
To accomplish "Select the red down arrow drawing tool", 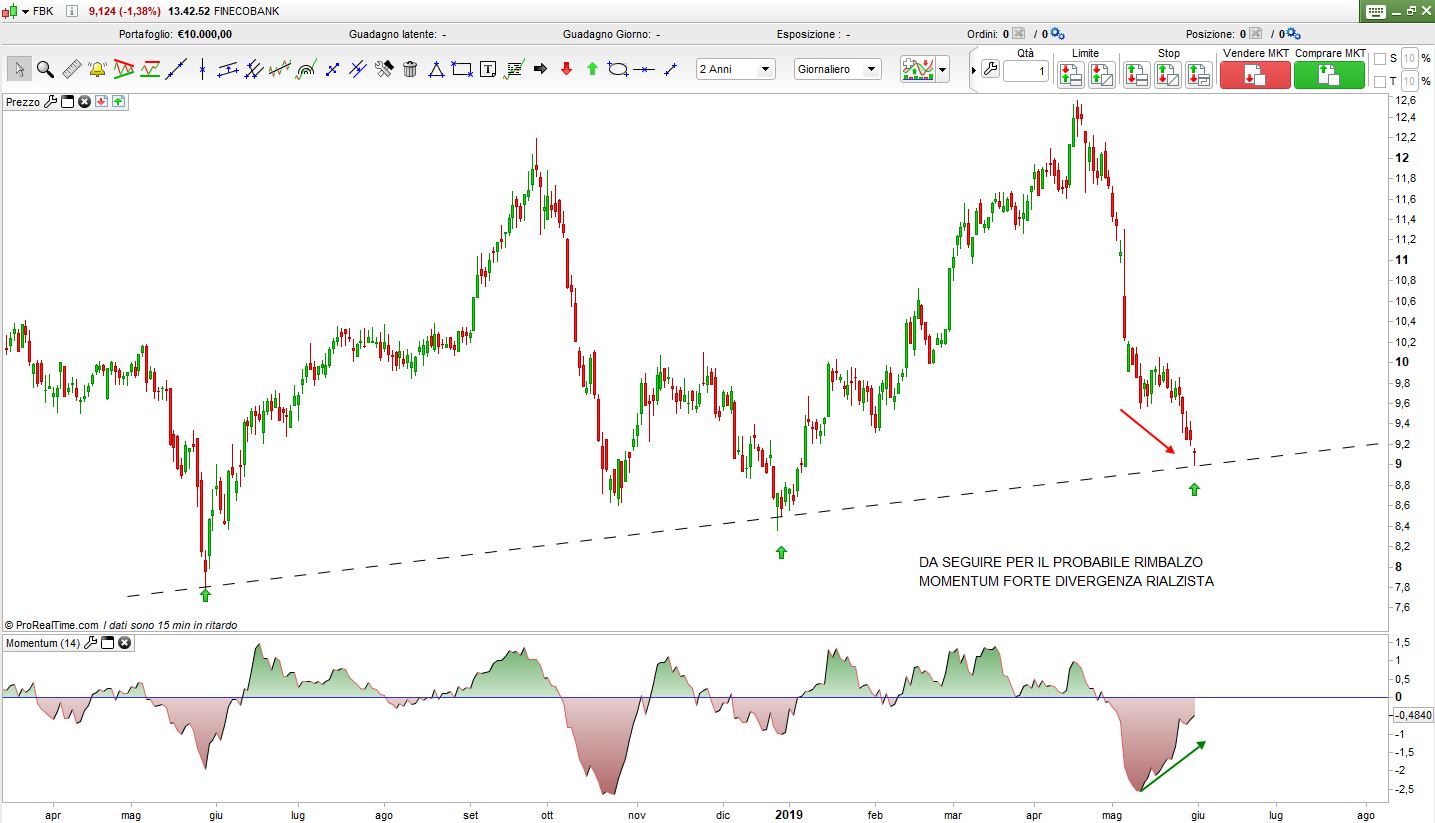I will point(566,69).
